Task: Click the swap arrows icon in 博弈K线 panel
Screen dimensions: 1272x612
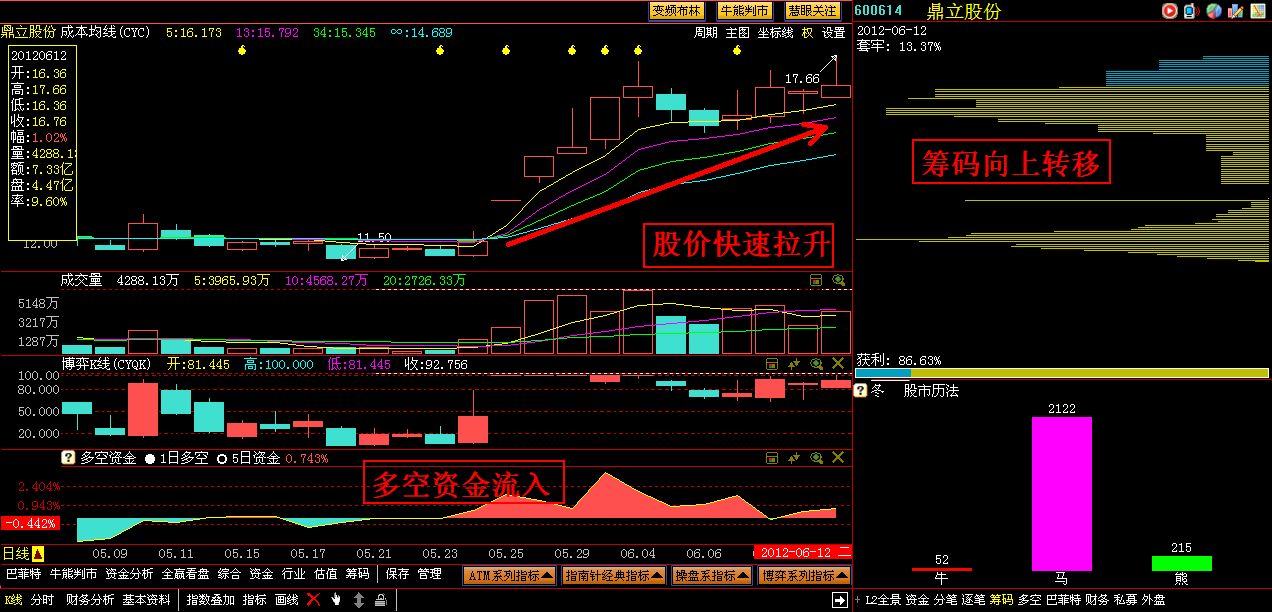Action: click(x=794, y=364)
